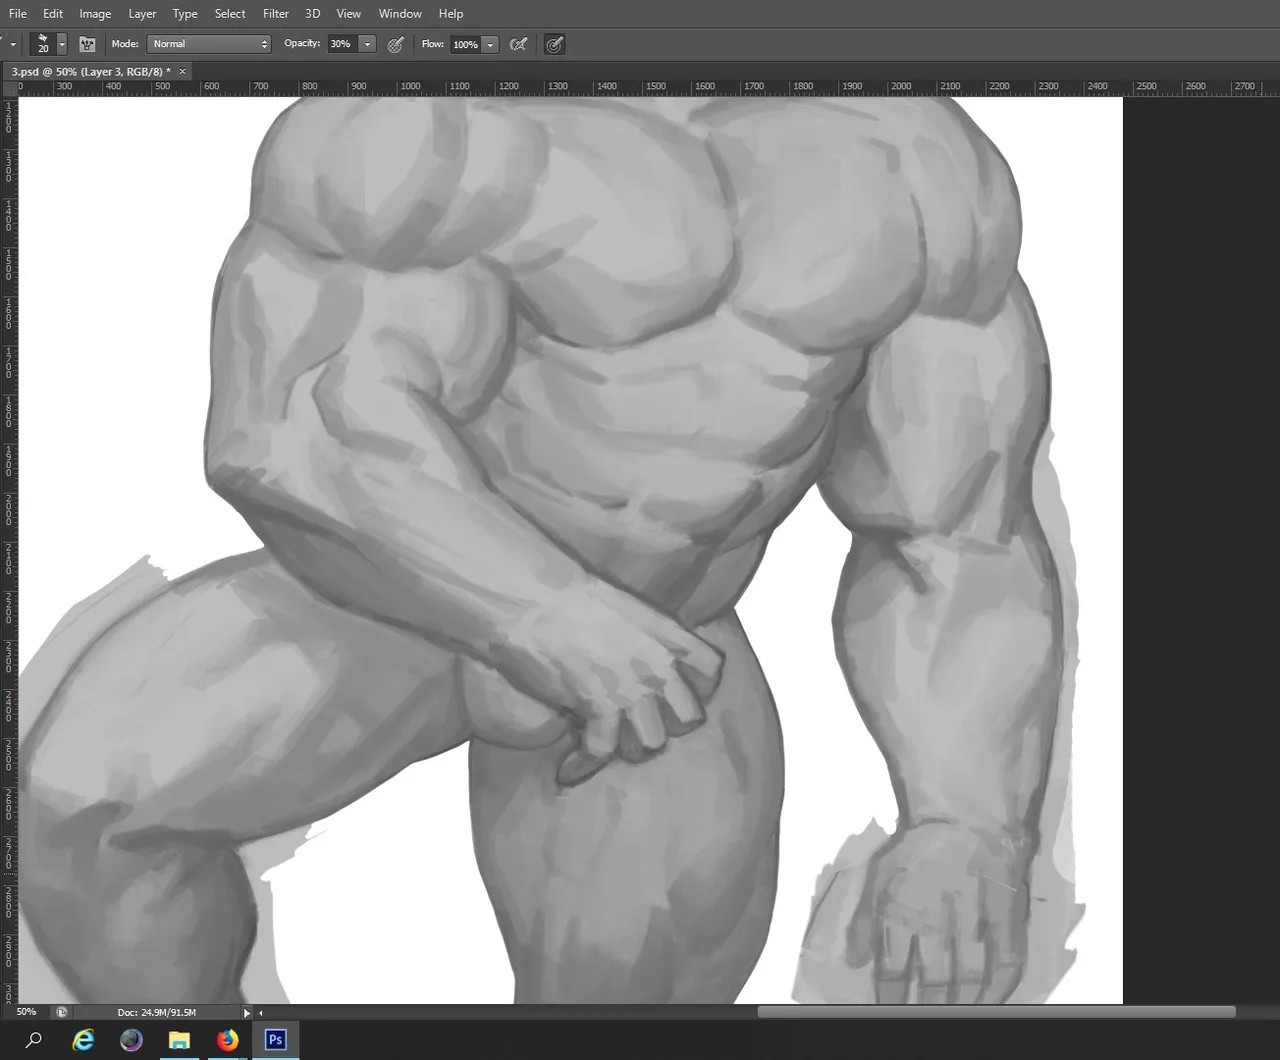Toggle the Brush panel icon
The height and width of the screenshot is (1060, 1280).
point(87,44)
